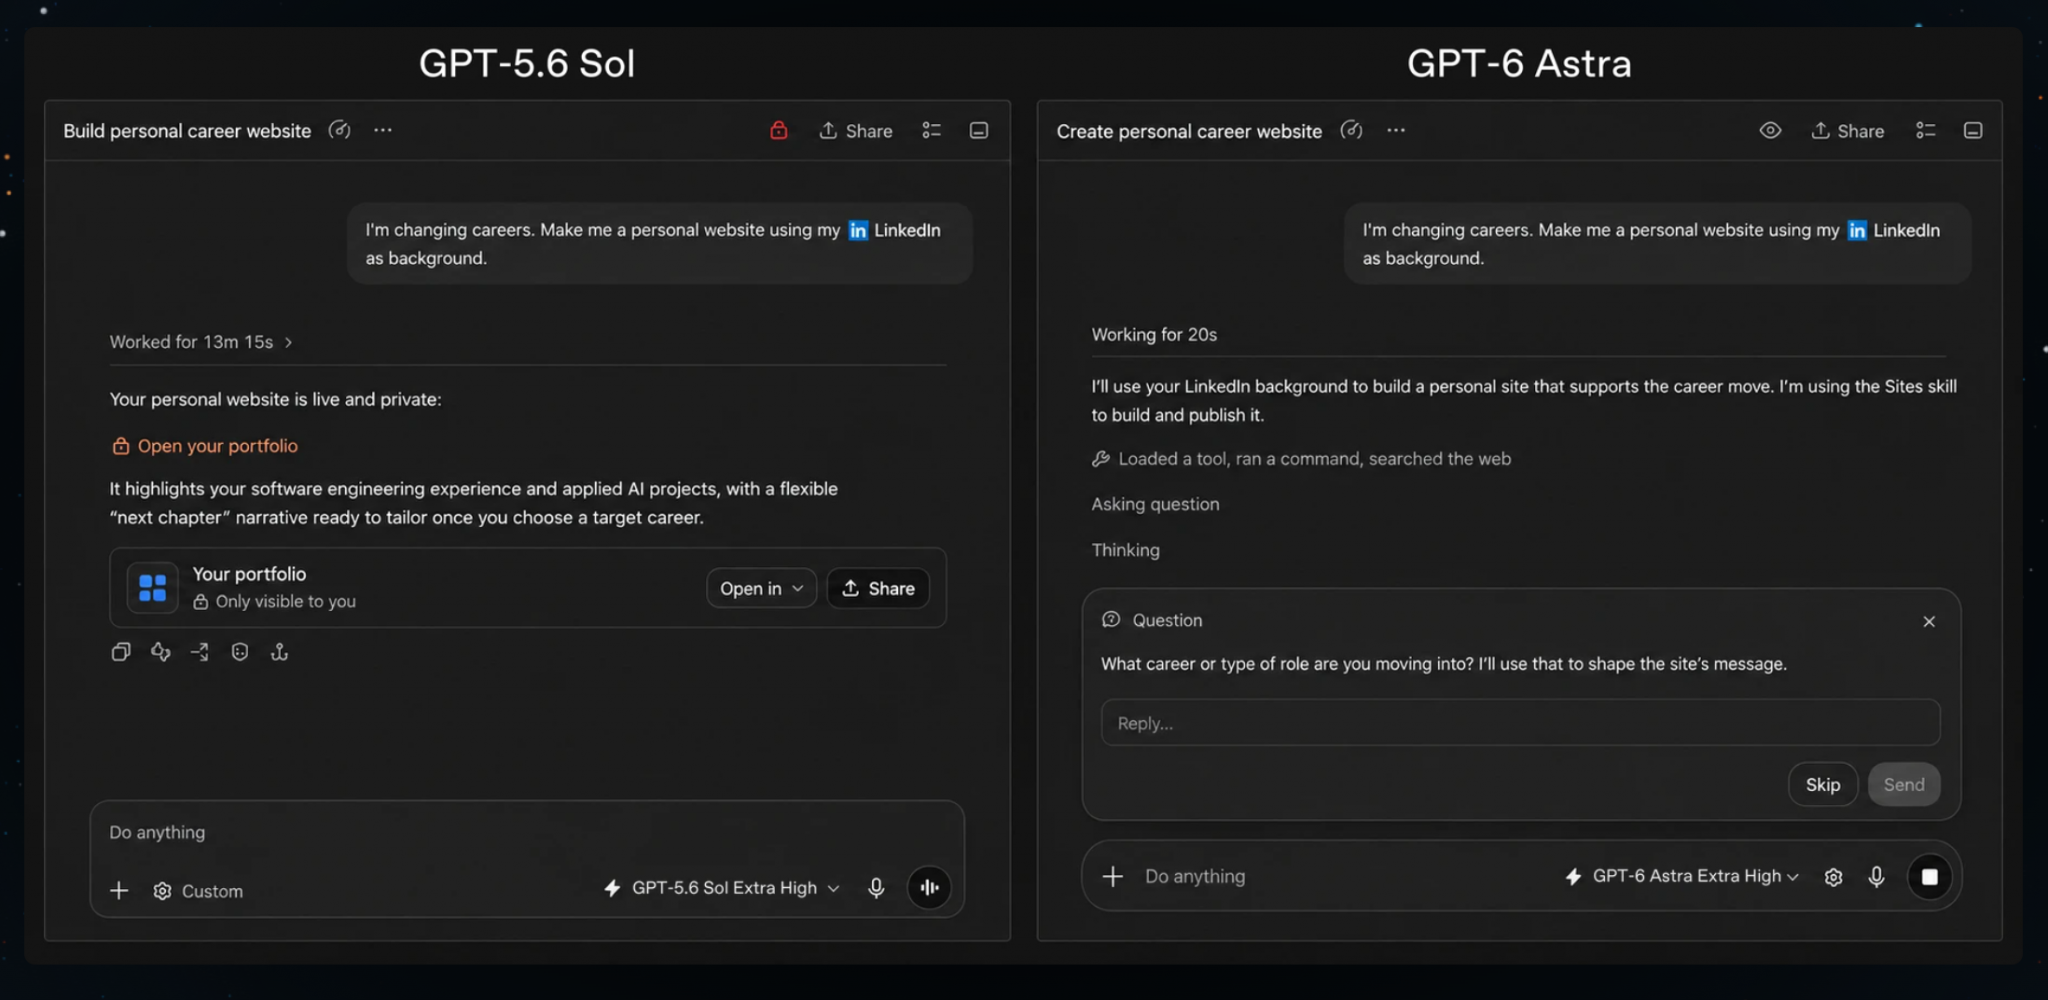The width and height of the screenshot is (2048, 1000).
Task: Open the three-dot menu beside "Build personal career website"
Action: [x=383, y=130]
